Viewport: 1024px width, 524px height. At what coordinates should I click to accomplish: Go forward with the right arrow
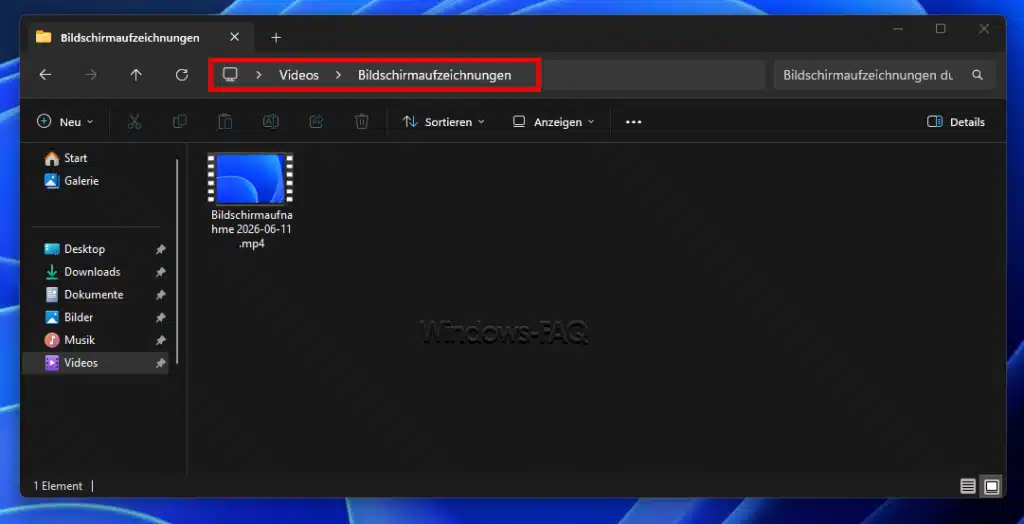(x=91, y=75)
